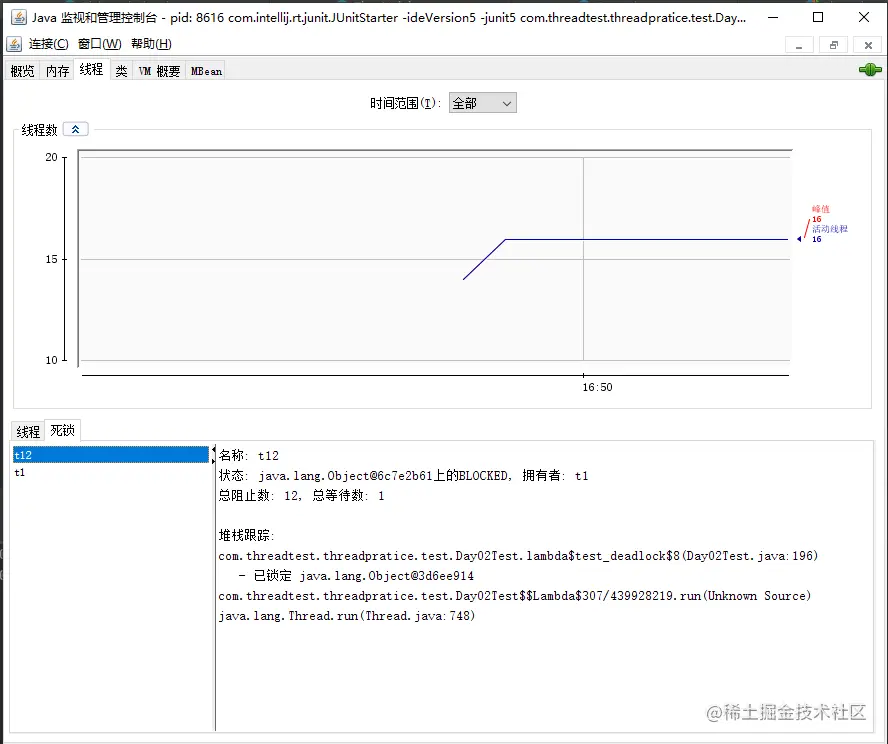Click the 状态 BLOCKED line
The width and height of the screenshot is (888, 744).
[x=404, y=476]
